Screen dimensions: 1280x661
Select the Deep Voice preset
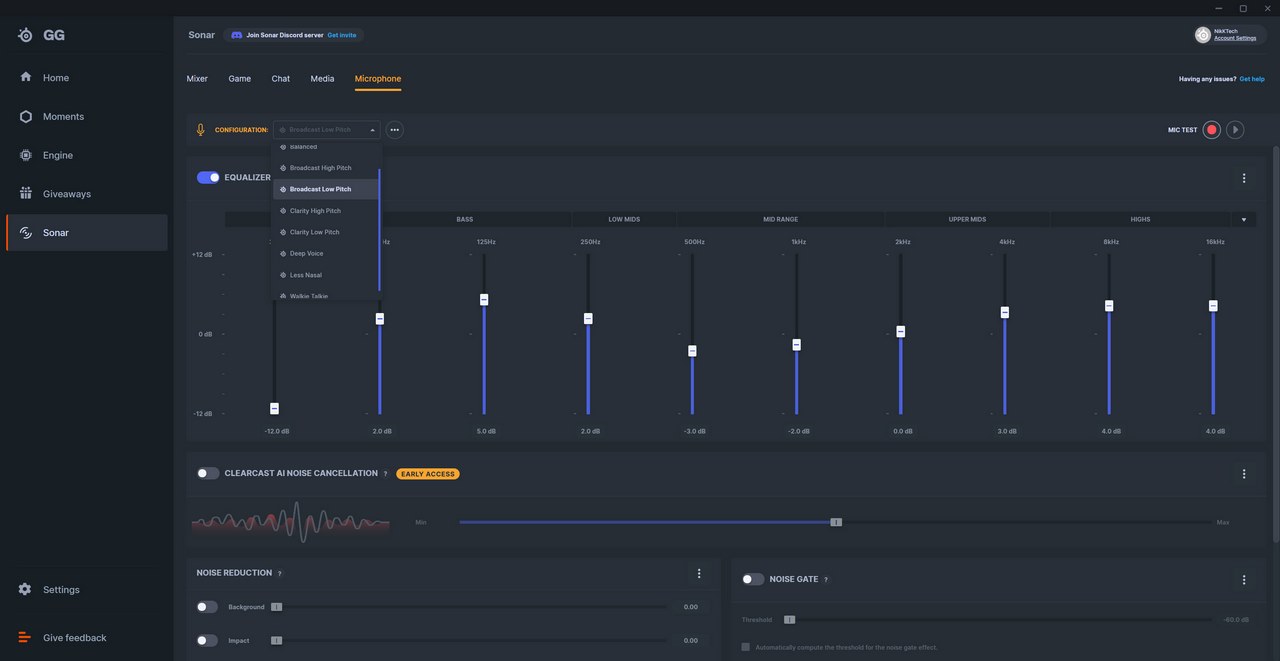pos(326,253)
